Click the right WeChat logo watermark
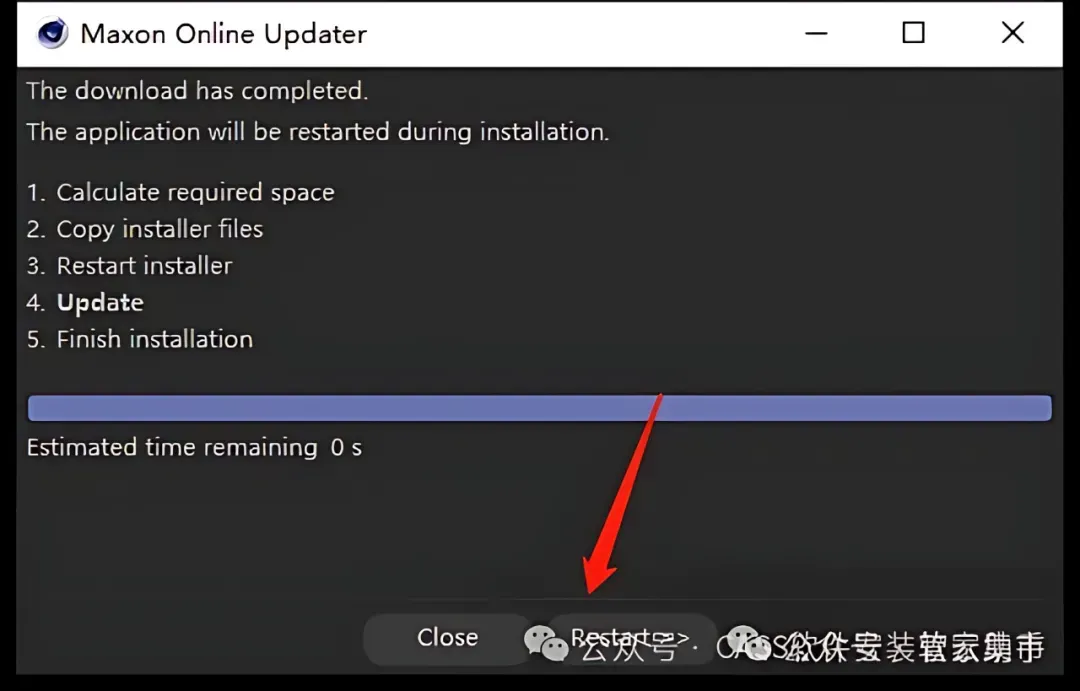The width and height of the screenshot is (1080, 691). tap(749, 642)
